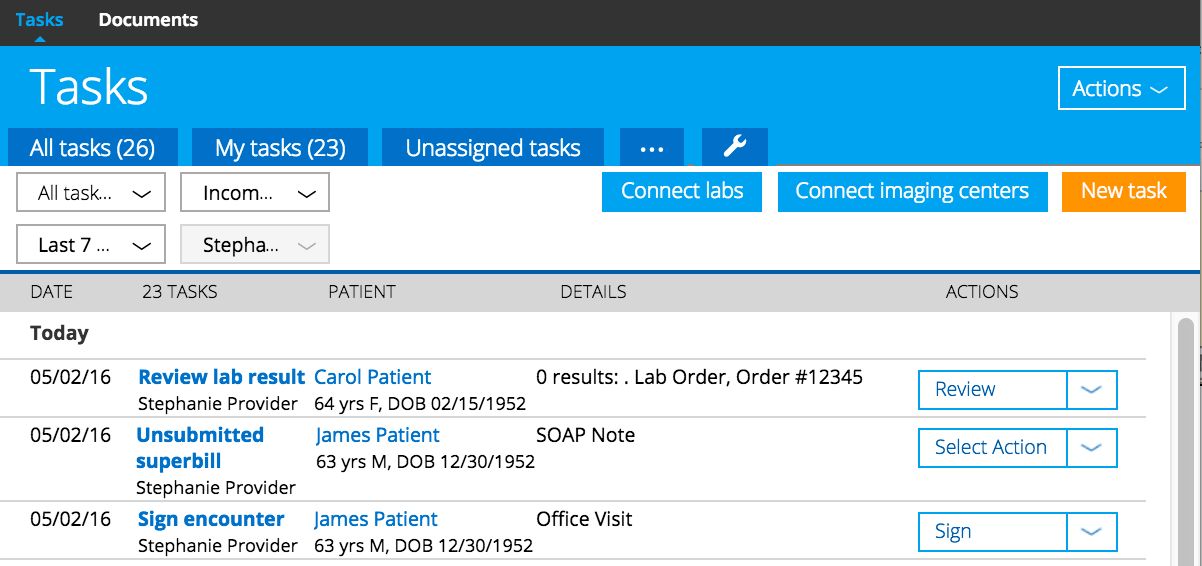Open the Review lab result task
Image resolution: width=1202 pixels, height=566 pixels.
pos(221,377)
